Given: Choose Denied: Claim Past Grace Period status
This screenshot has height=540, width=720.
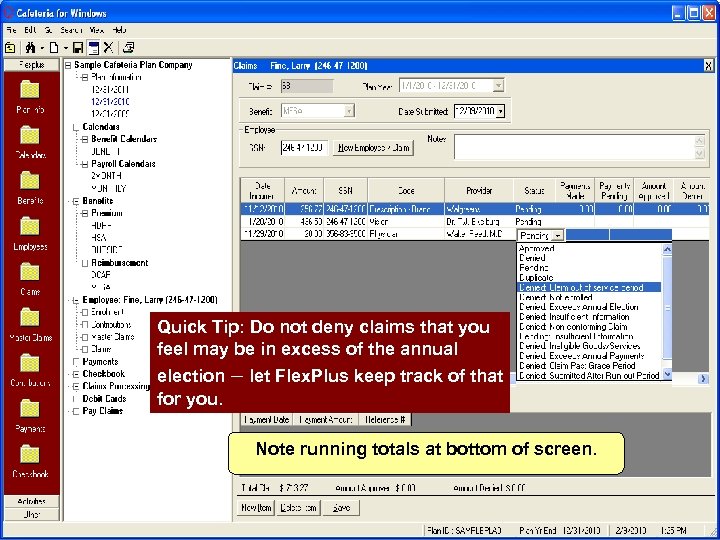Looking at the screenshot, I should click(589, 366).
